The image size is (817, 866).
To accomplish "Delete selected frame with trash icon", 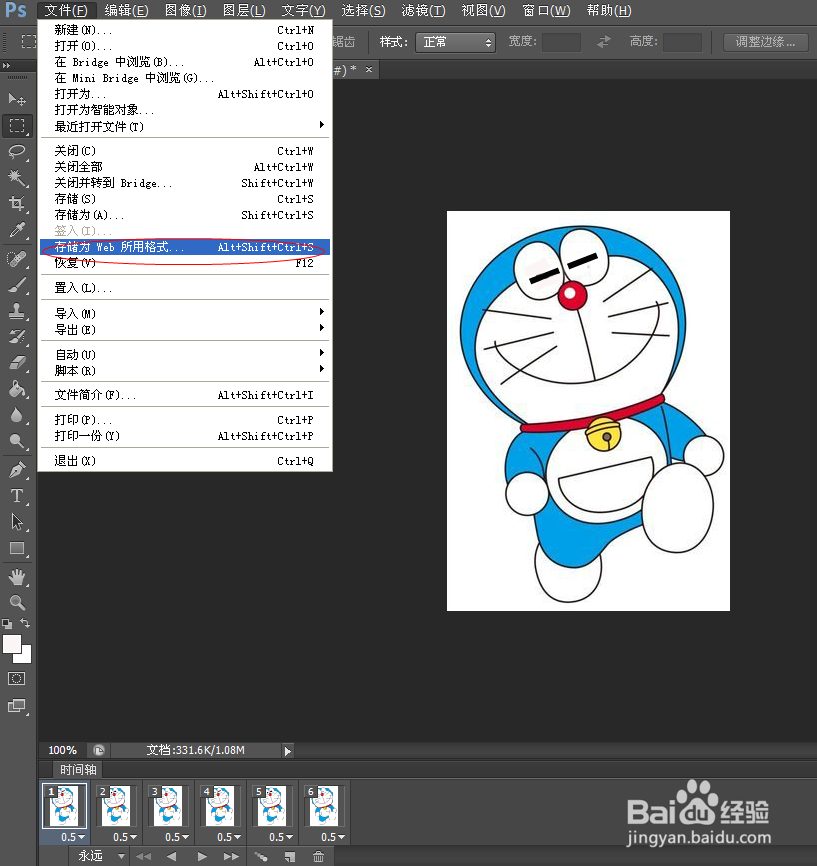I will (x=318, y=857).
